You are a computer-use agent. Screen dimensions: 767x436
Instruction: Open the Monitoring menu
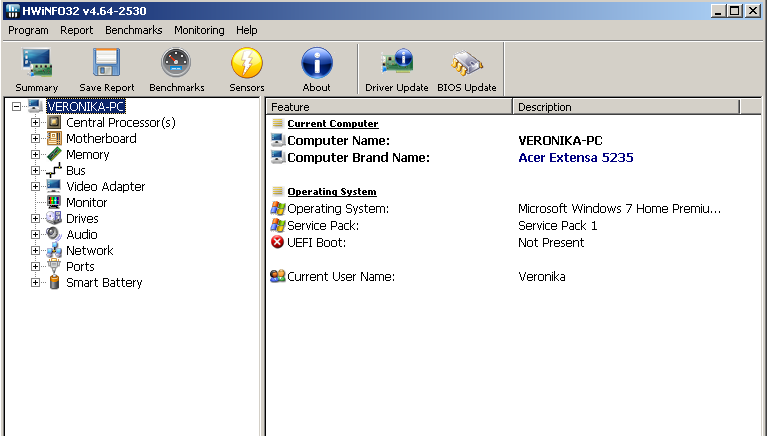click(x=199, y=30)
